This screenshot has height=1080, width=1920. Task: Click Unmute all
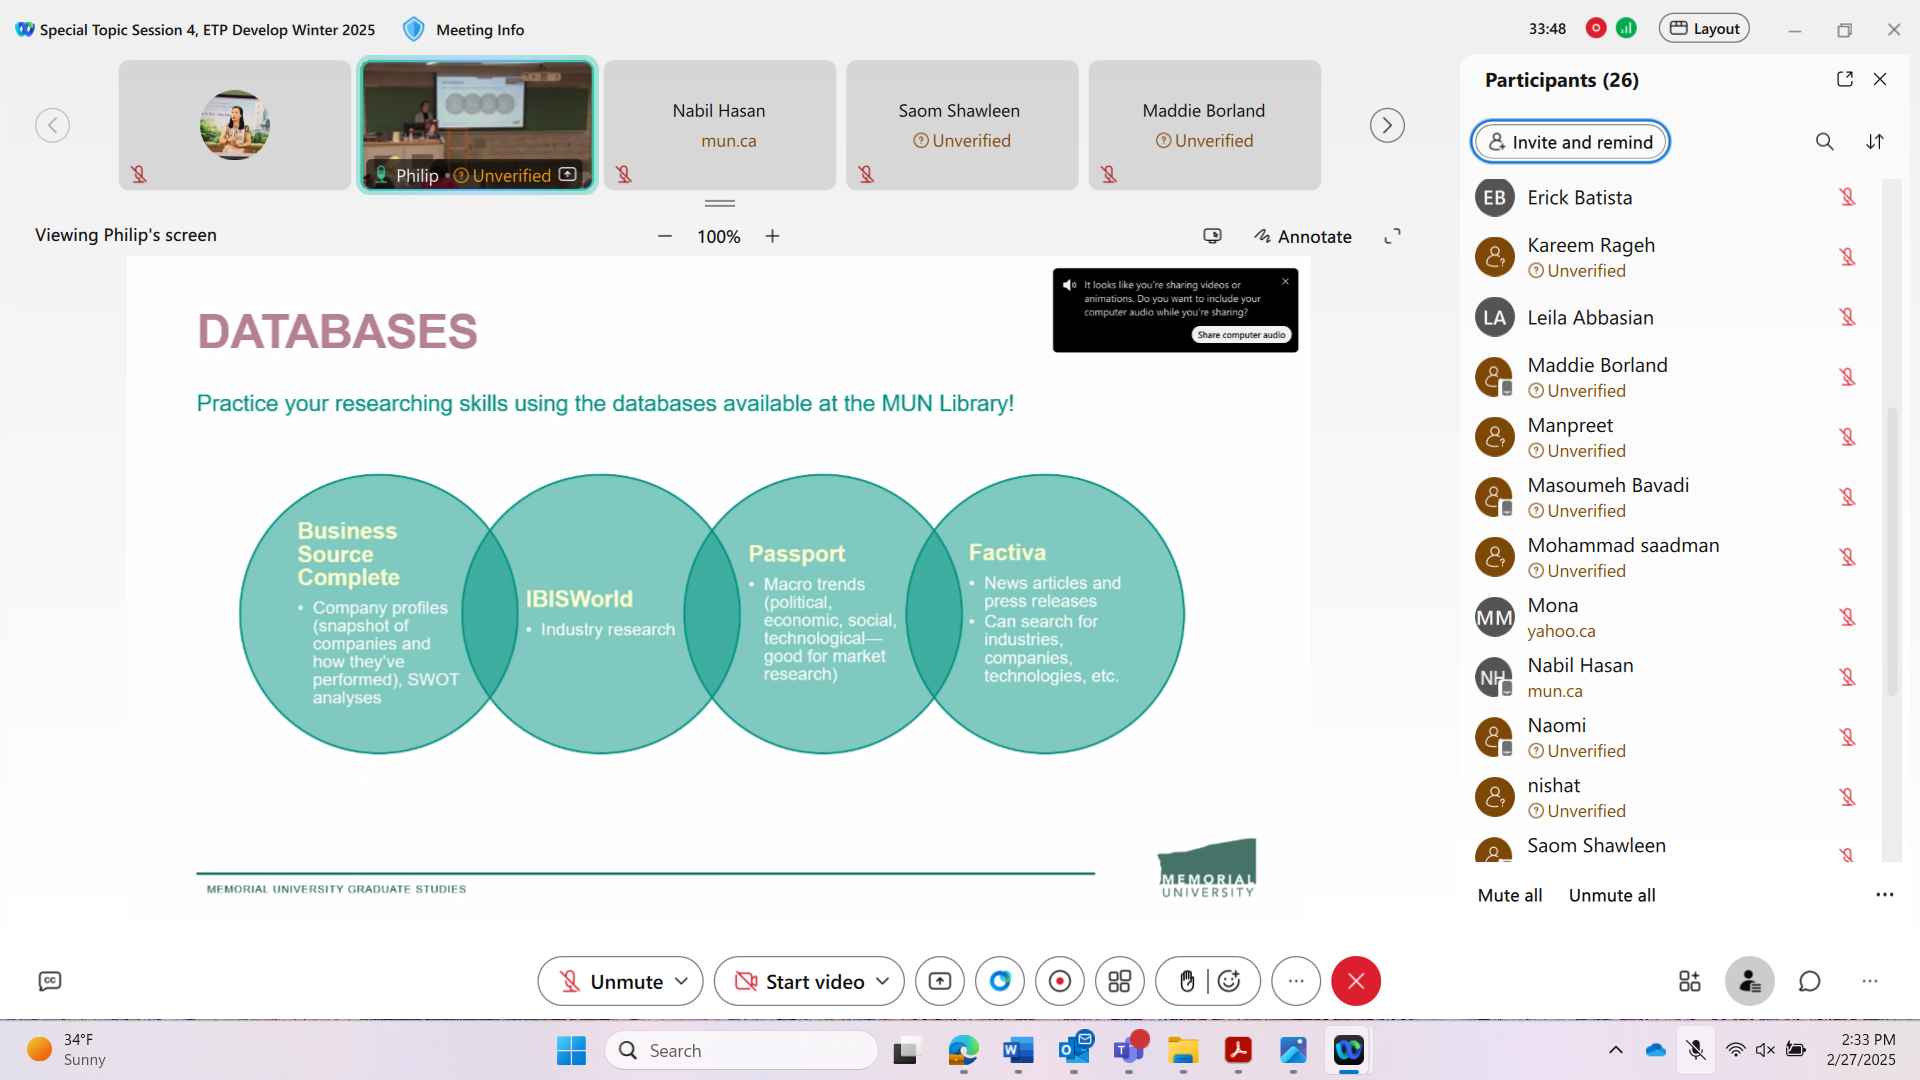[x=1611, y=895]
